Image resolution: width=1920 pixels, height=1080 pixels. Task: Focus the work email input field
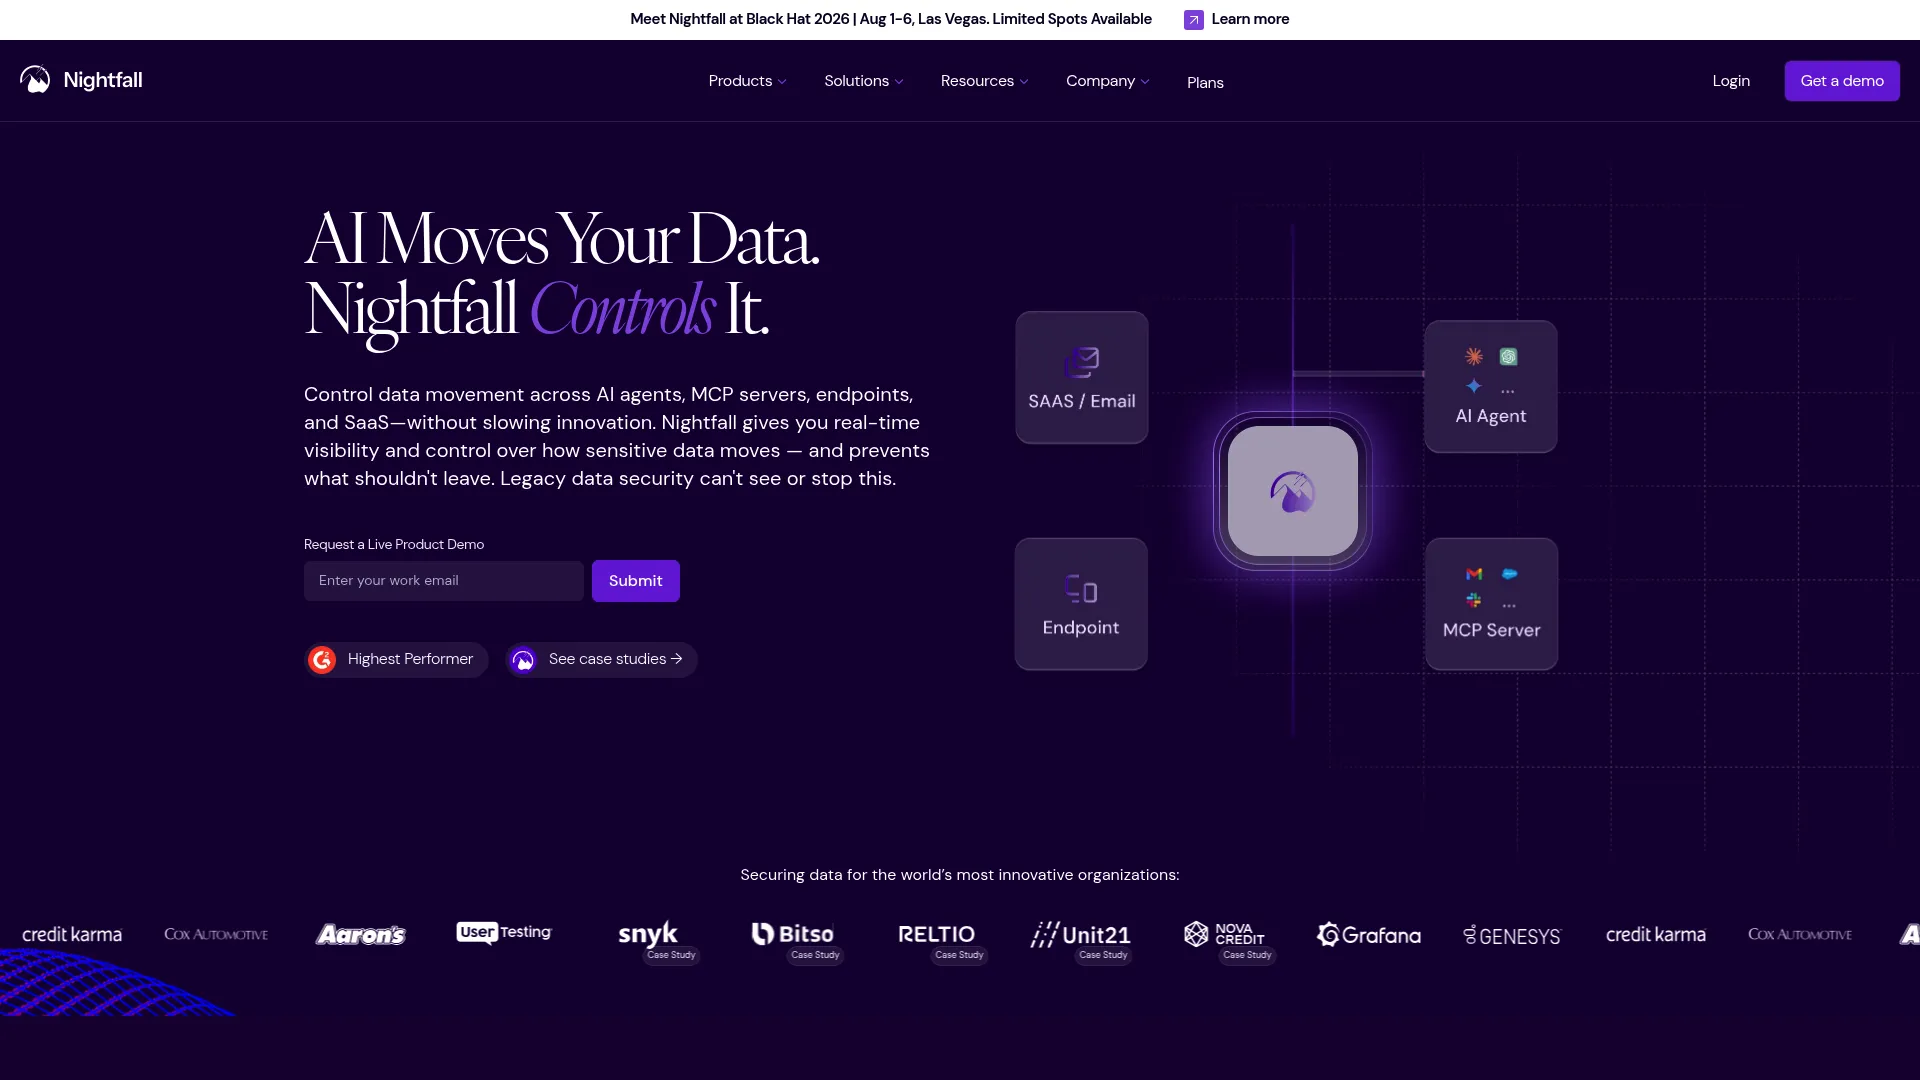click(444, 581)
